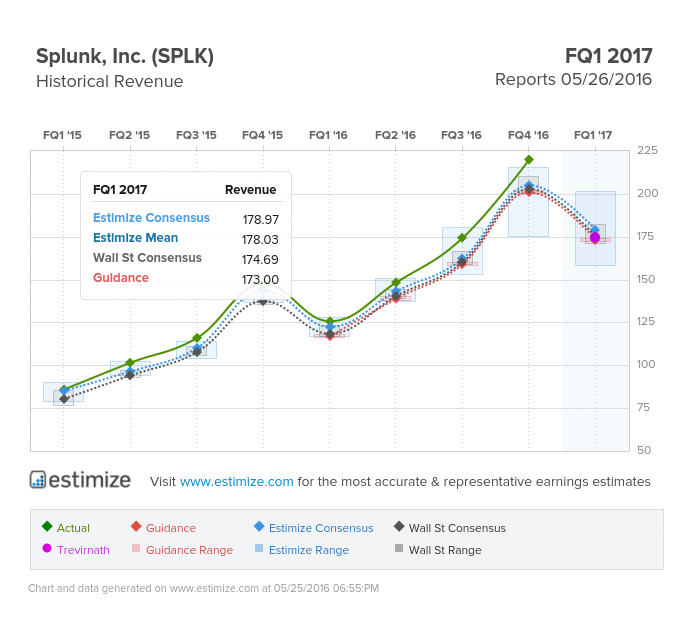This screenshot has width=685, height=620.
Task: Toggle the Estimize Consensus legend label
Action: tap(321, 528)
